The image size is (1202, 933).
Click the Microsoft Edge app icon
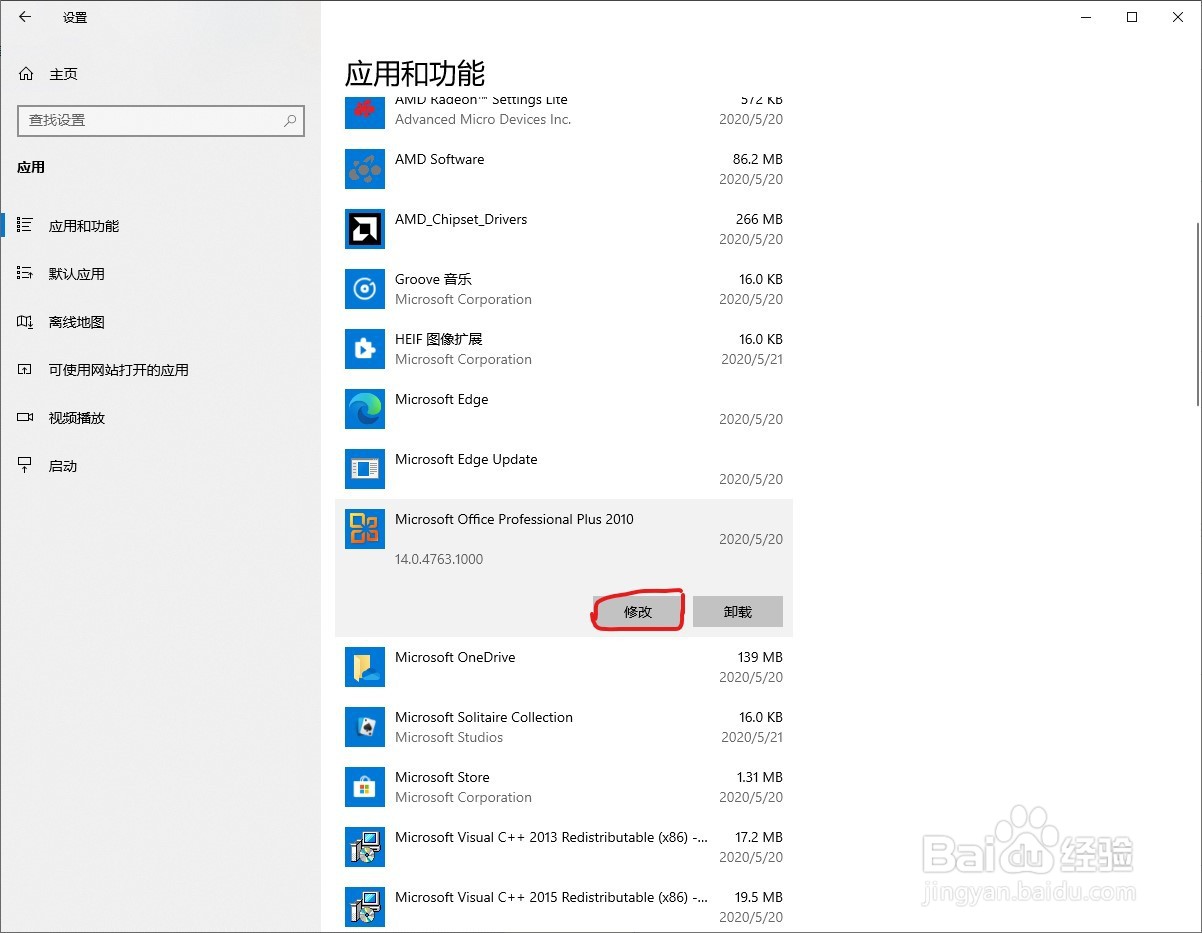pos(365,409)
